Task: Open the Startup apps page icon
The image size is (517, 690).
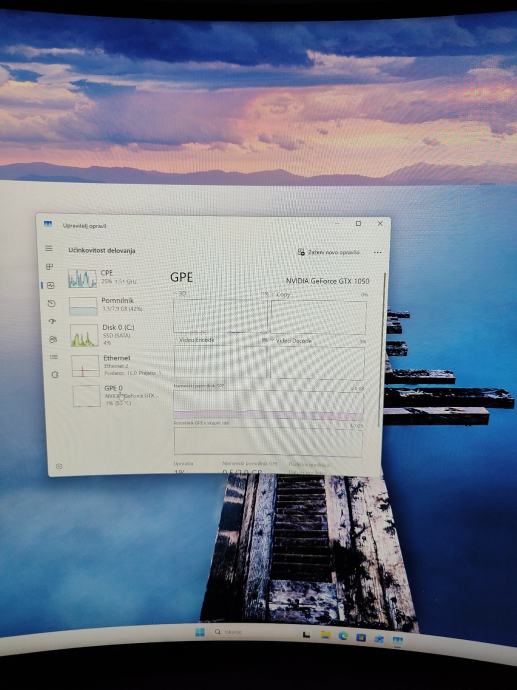Action: click(x=52, y=322)
